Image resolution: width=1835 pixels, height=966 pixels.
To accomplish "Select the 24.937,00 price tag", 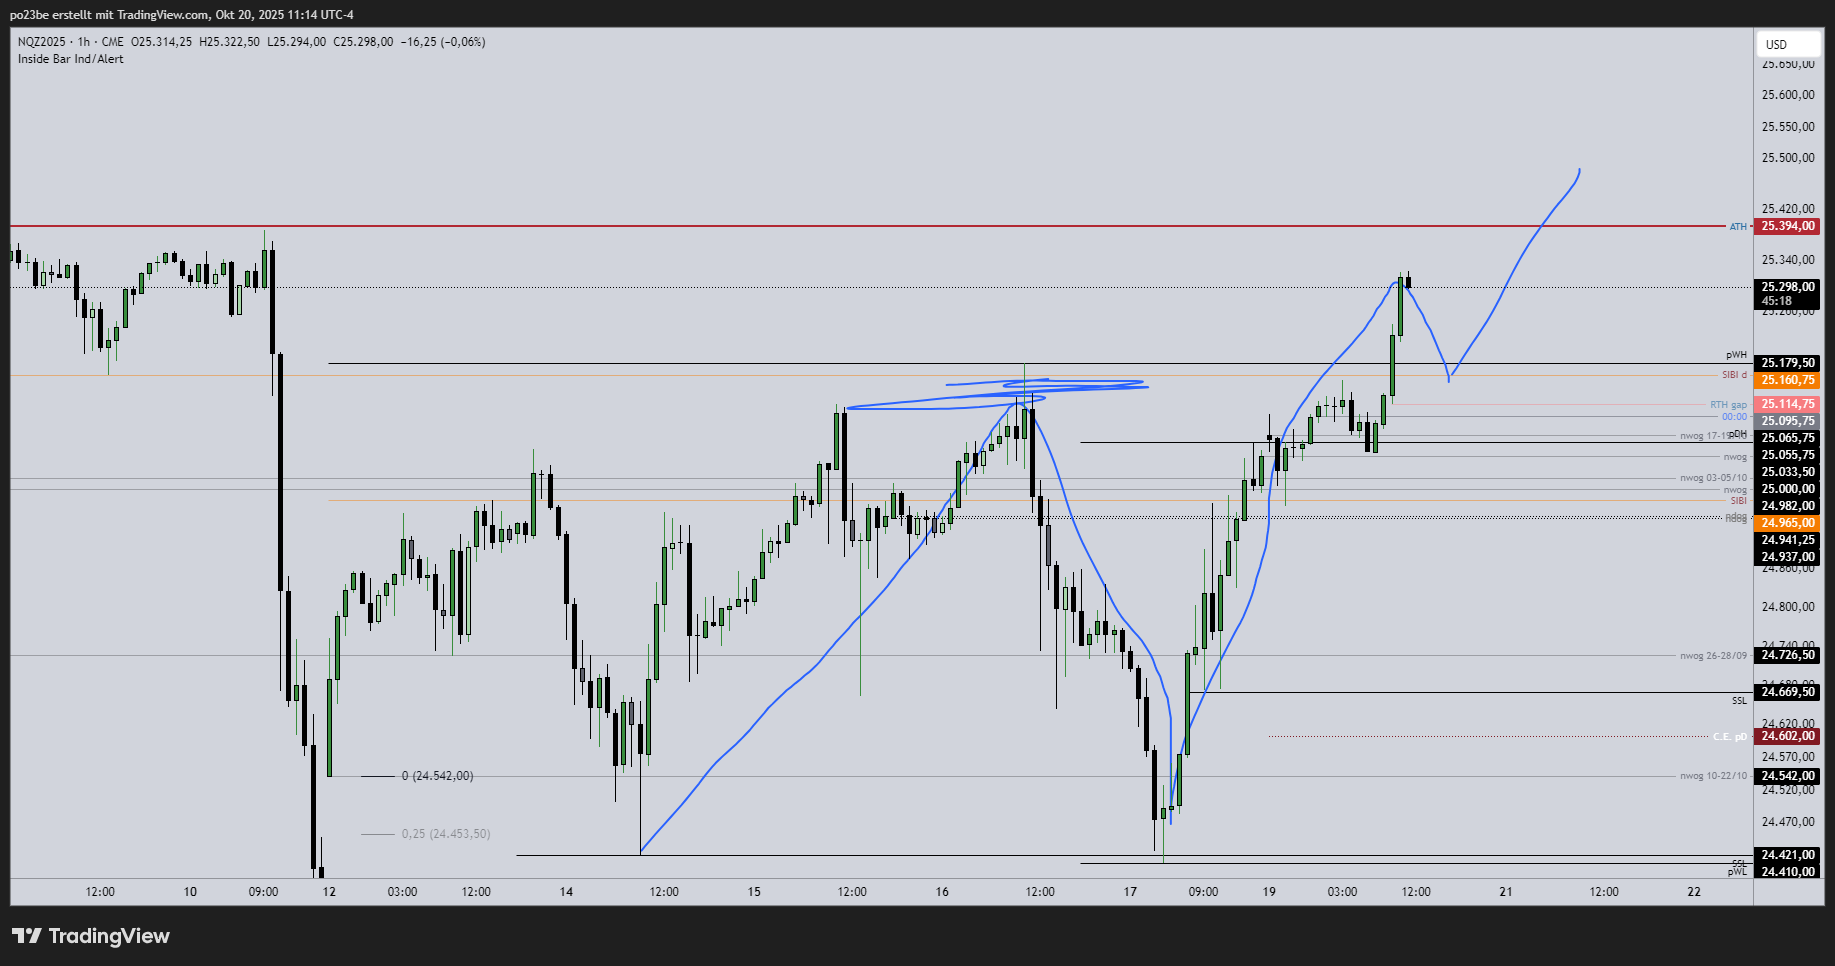I will (x=1788, y=557).
